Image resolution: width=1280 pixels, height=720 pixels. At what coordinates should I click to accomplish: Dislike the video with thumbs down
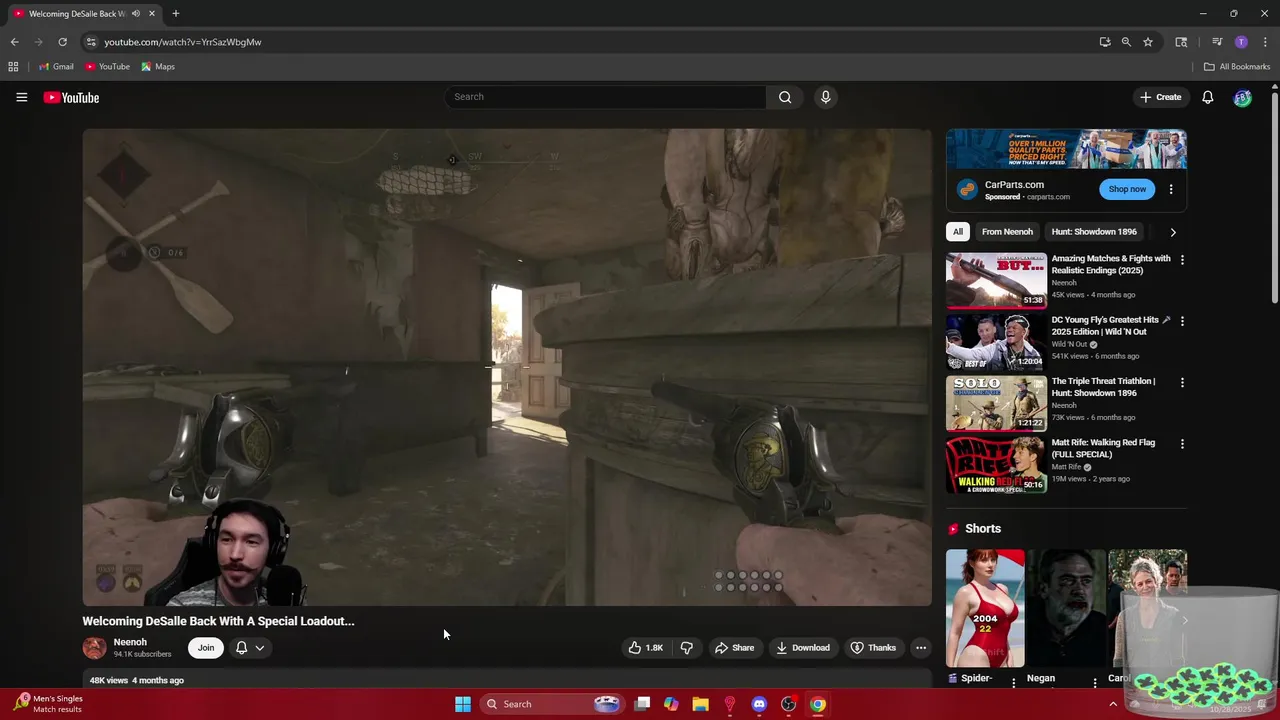[x=686, y=648]
